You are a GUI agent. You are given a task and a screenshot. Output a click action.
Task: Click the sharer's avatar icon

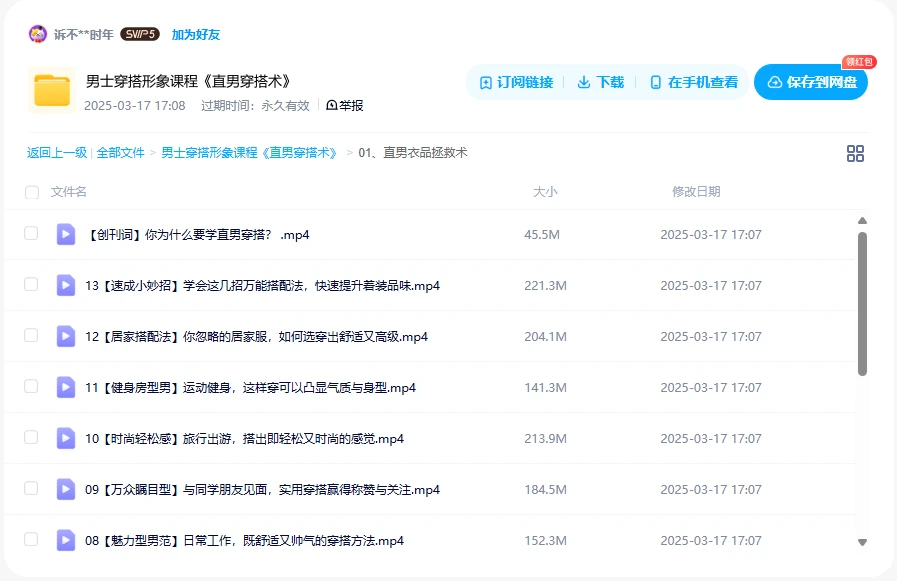(x=38, y=34)
